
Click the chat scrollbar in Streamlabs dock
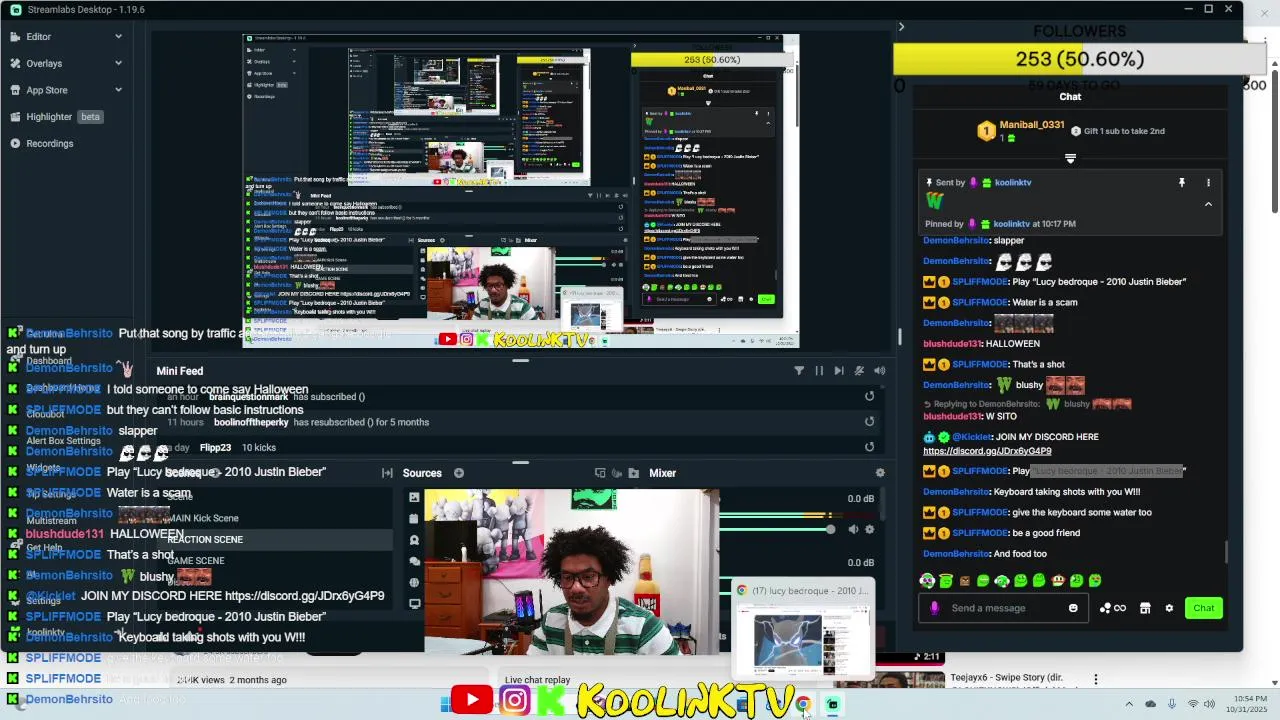[x=1227, y=553]
